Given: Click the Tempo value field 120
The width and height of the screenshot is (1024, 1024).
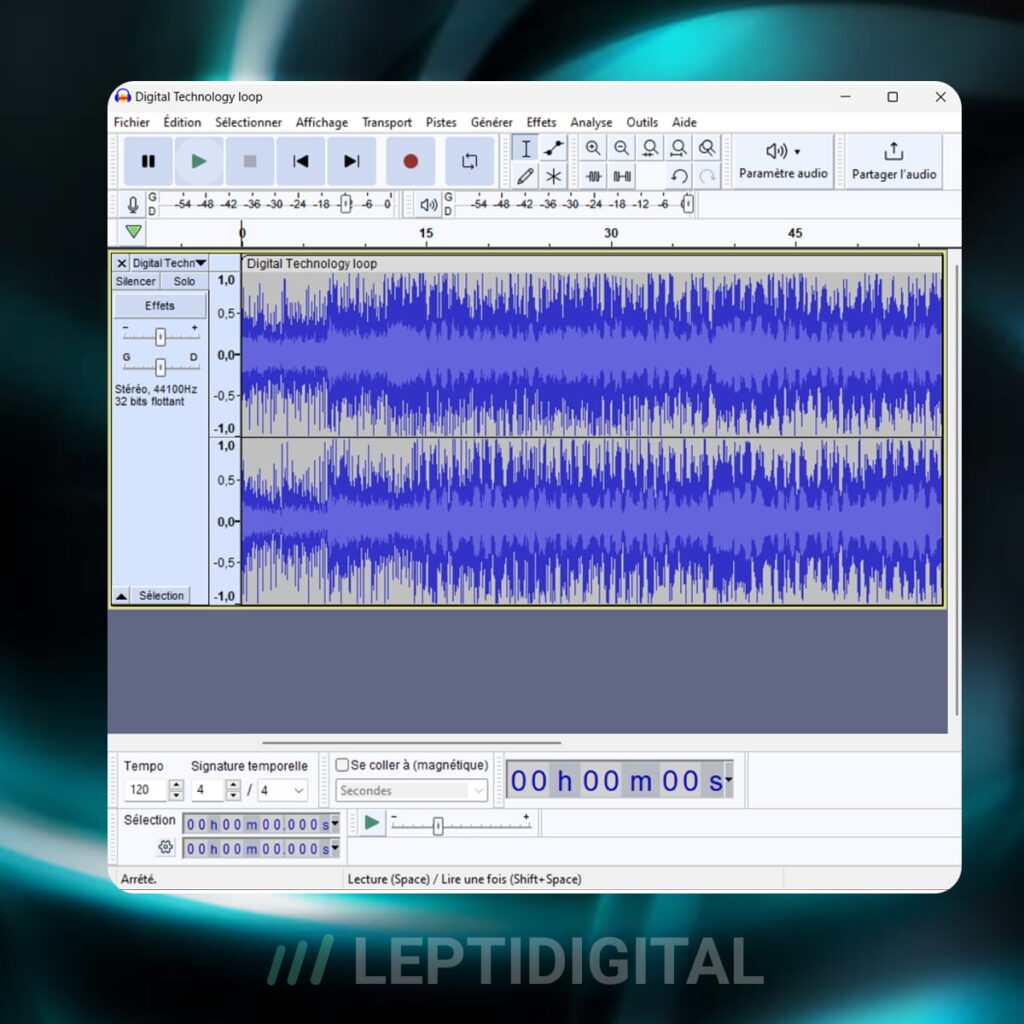Looking at the screenshot, I should coord(146,790).
